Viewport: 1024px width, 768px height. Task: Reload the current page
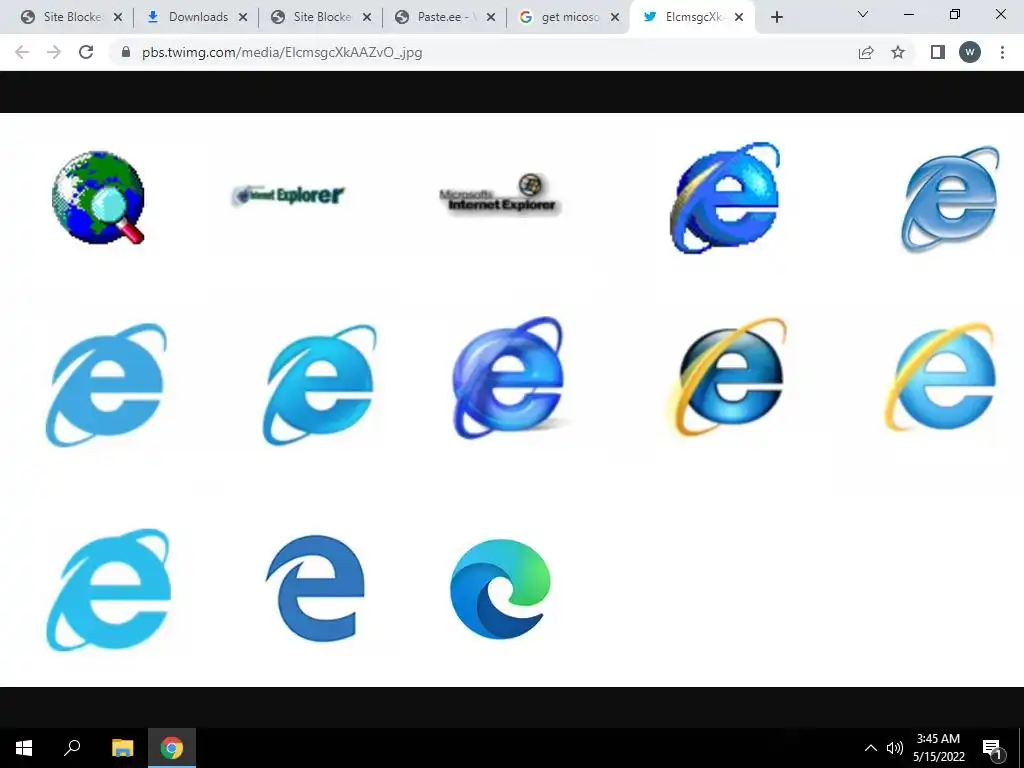tap(86, 52)
